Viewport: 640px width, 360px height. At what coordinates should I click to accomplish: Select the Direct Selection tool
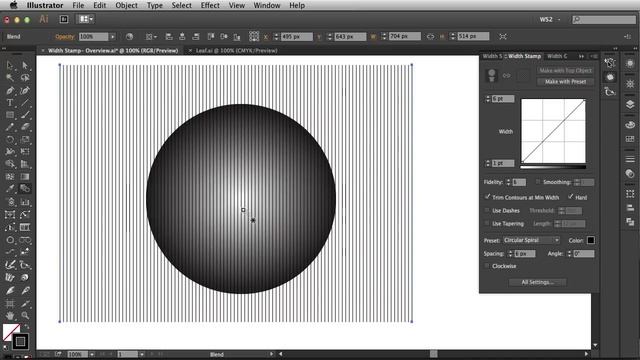click(x=25, y=65)
